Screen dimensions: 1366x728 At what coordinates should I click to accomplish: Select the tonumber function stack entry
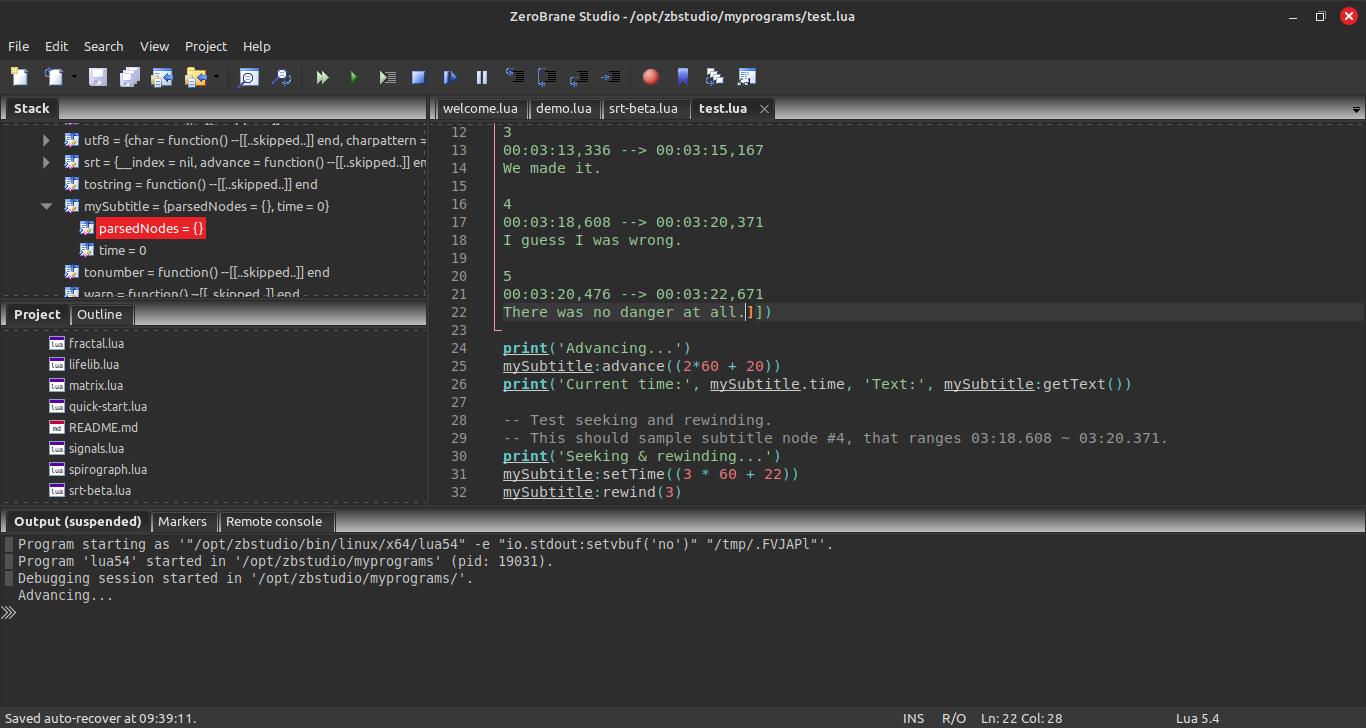click(206, 272)
